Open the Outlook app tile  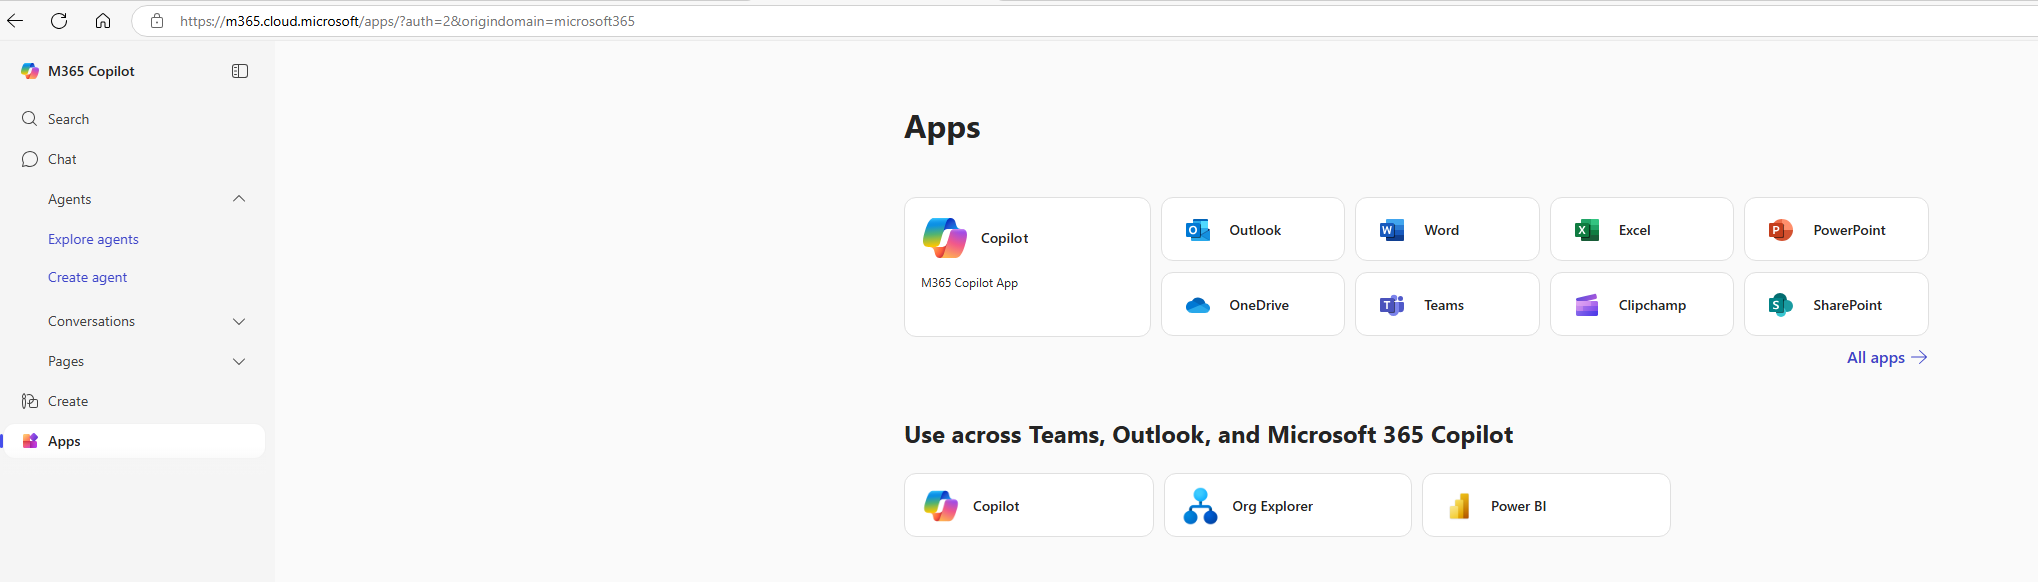coord(1252,229)
